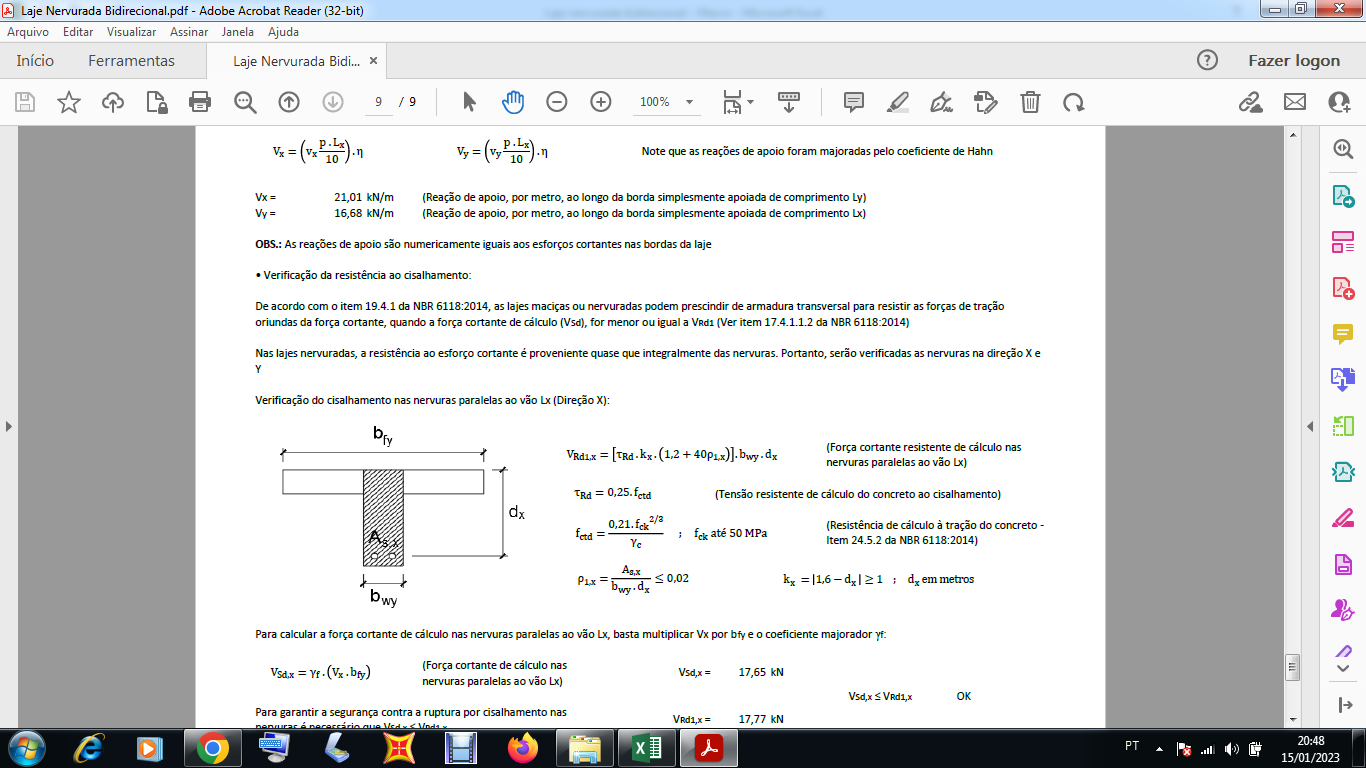Open the Redact tool in right panel
This screenshot has height=768, width=1366.
click(x=1342, y=518)
